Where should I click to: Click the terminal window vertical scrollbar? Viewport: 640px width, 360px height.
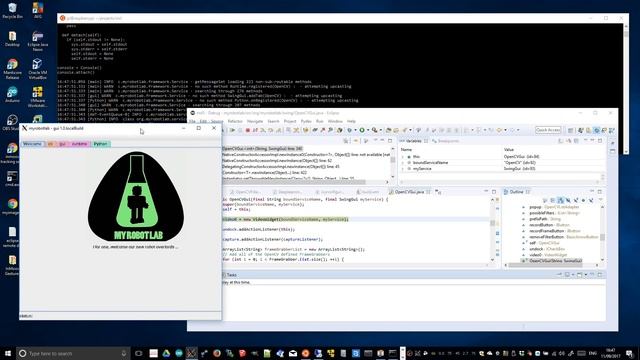pos(626,88)
